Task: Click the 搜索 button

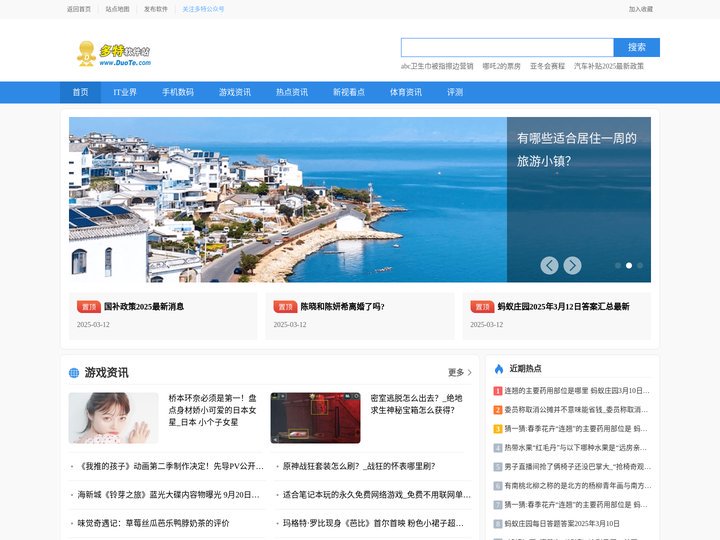Action: pos(636,47)
